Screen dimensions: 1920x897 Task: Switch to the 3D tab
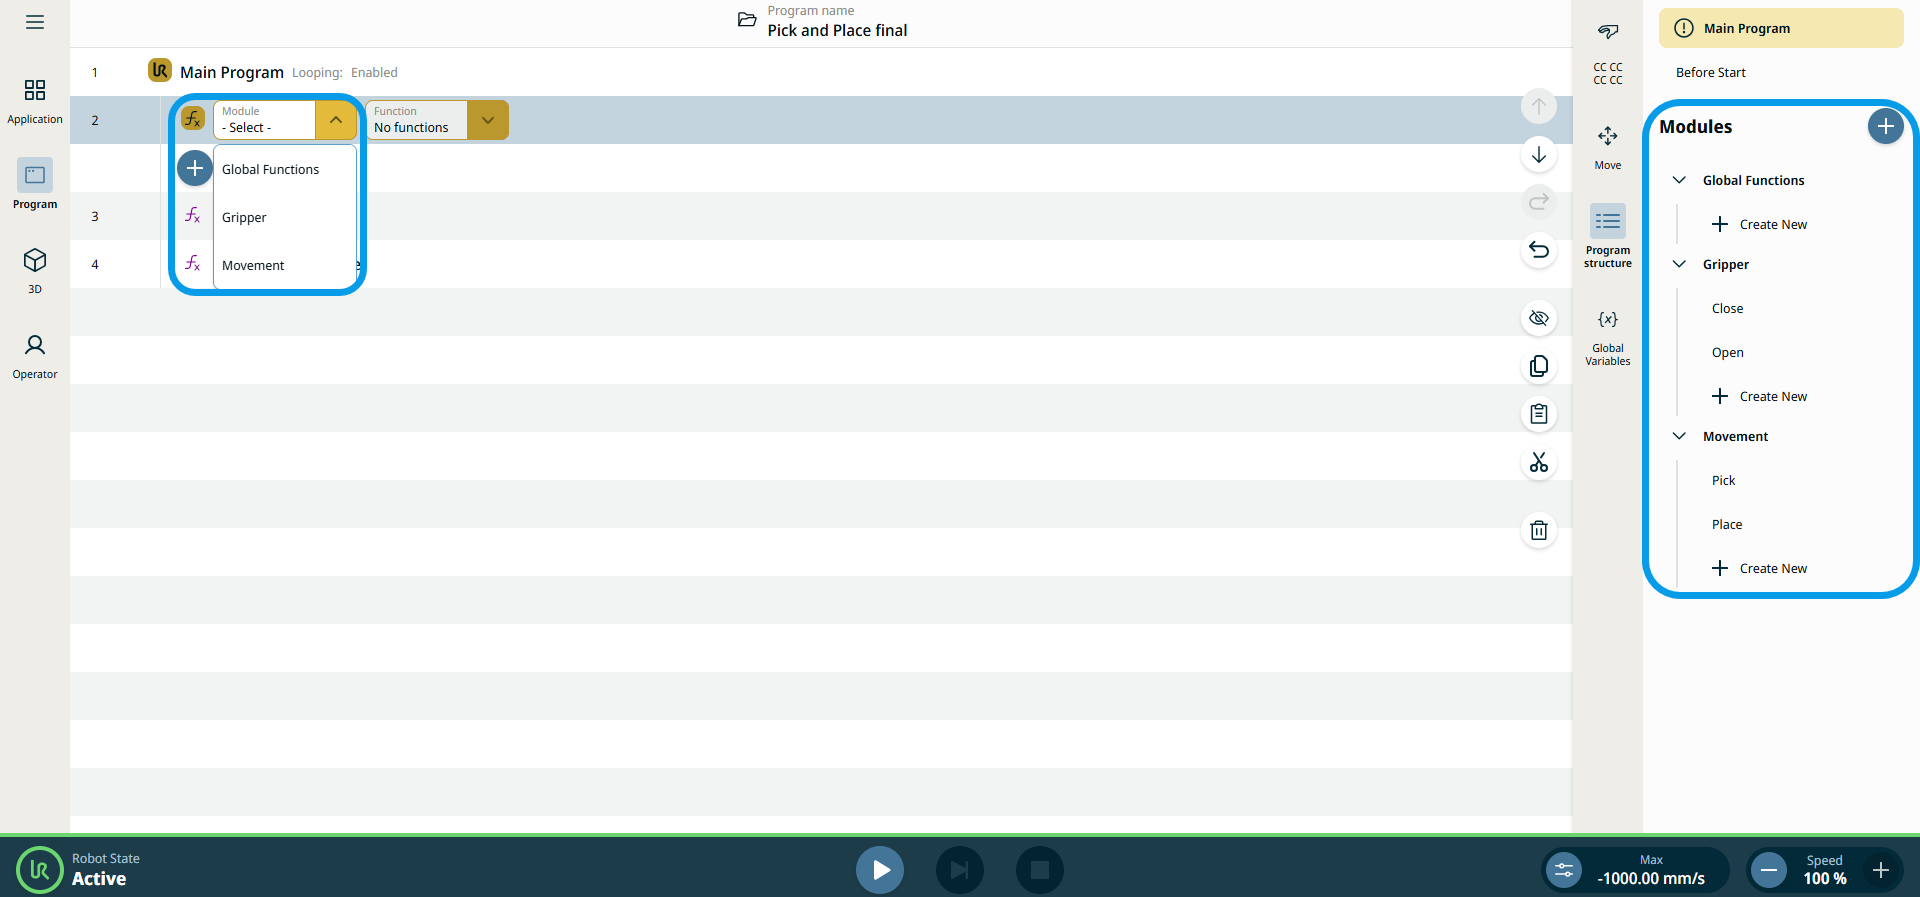35,270
